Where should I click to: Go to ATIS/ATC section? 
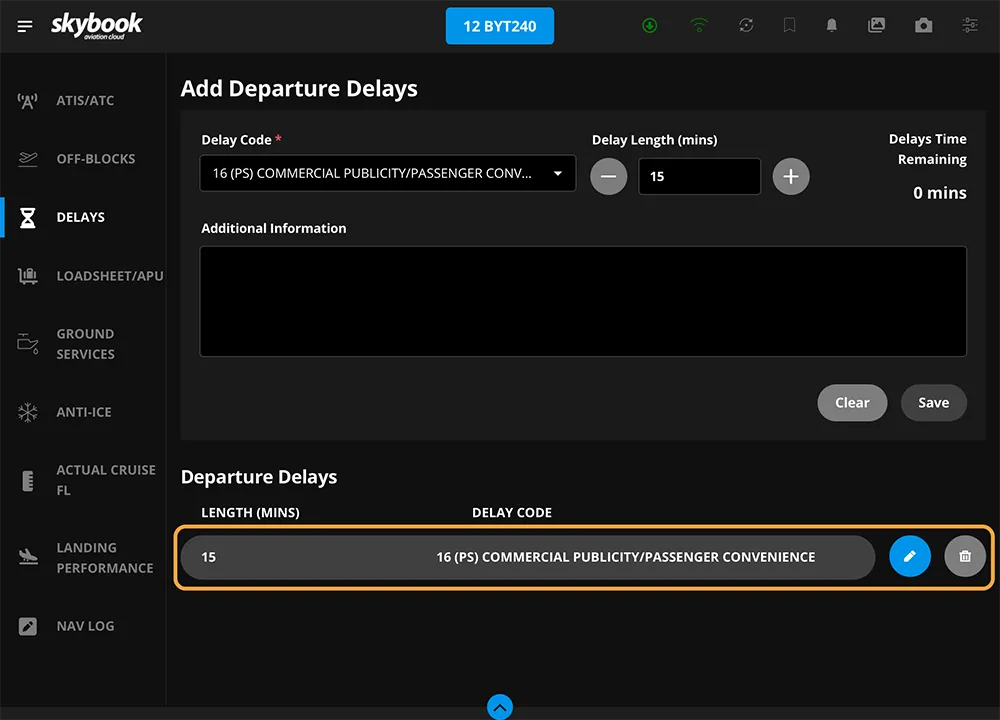coord(84,101)
